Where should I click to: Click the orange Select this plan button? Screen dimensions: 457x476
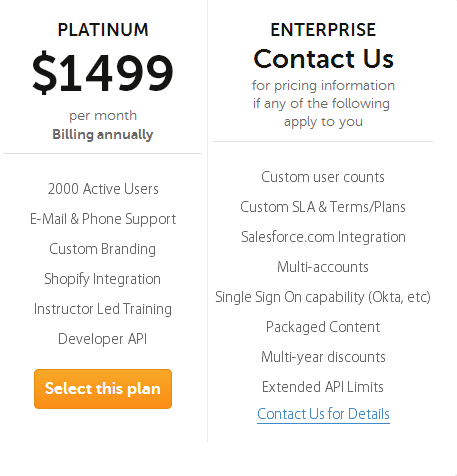(103, 389)
